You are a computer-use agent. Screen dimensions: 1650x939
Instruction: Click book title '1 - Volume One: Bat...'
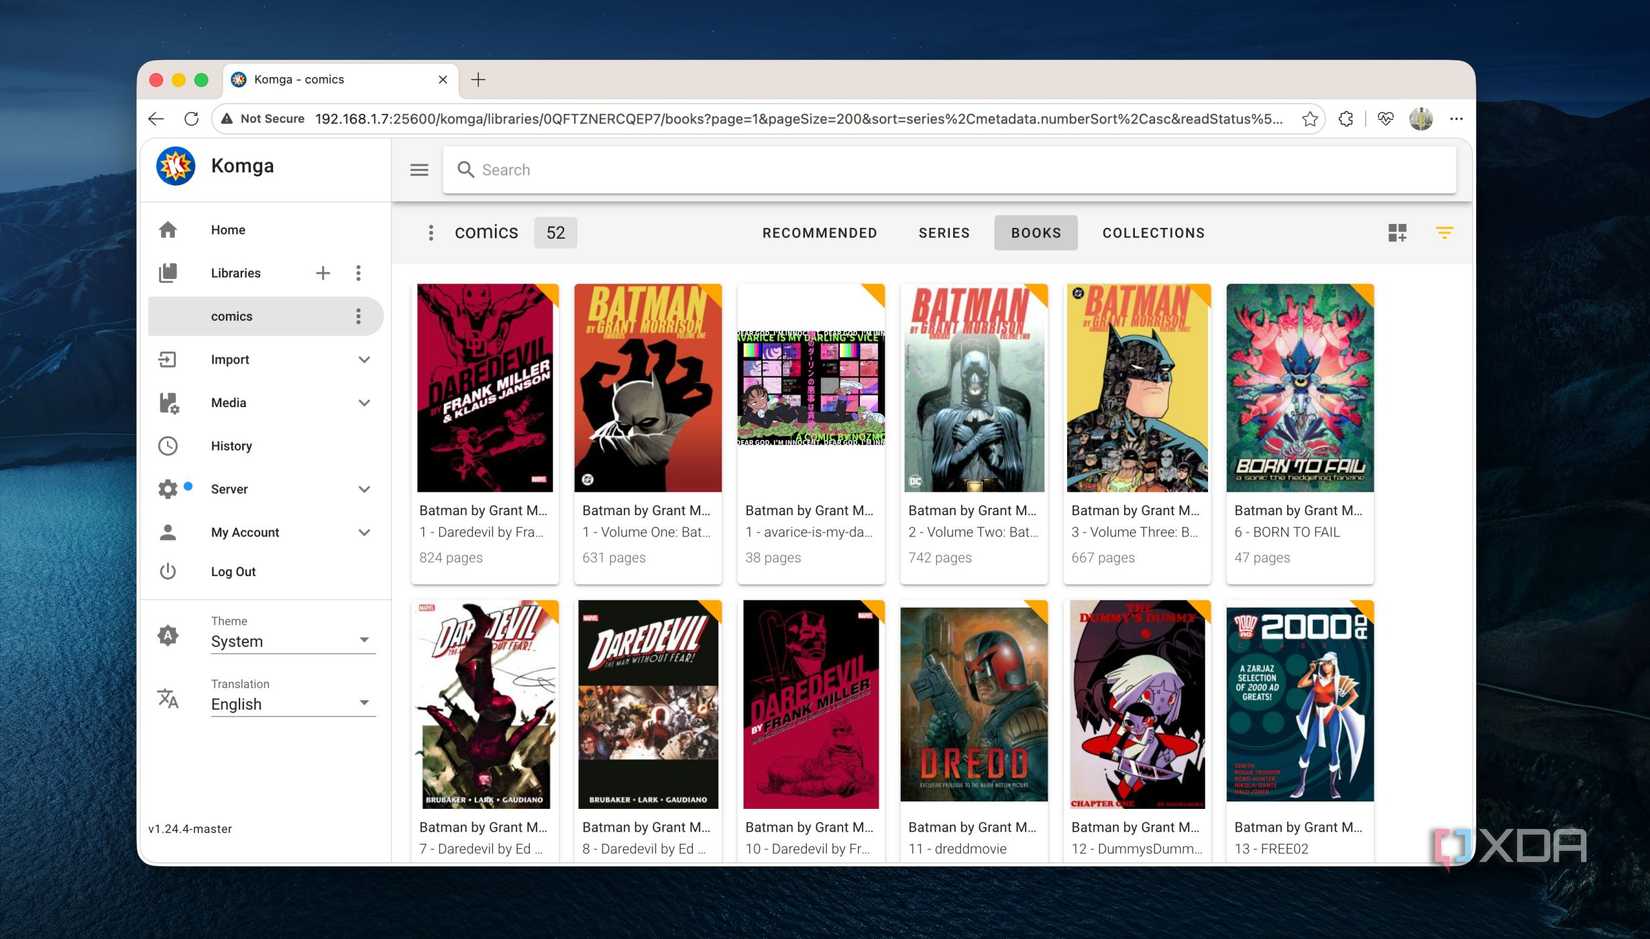pos(646,532)
